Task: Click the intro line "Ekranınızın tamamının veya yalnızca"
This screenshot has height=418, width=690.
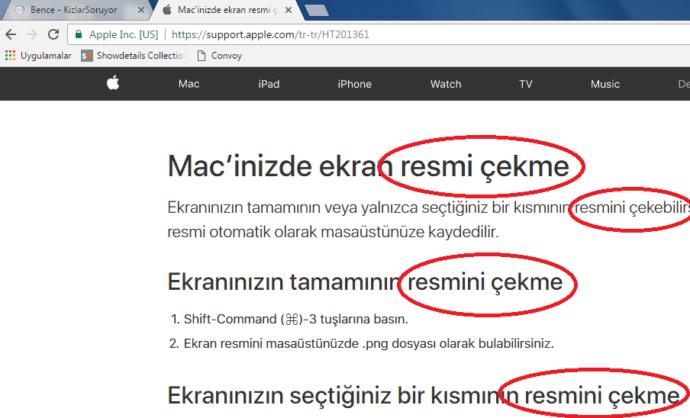Action: (x=293, y=207)
